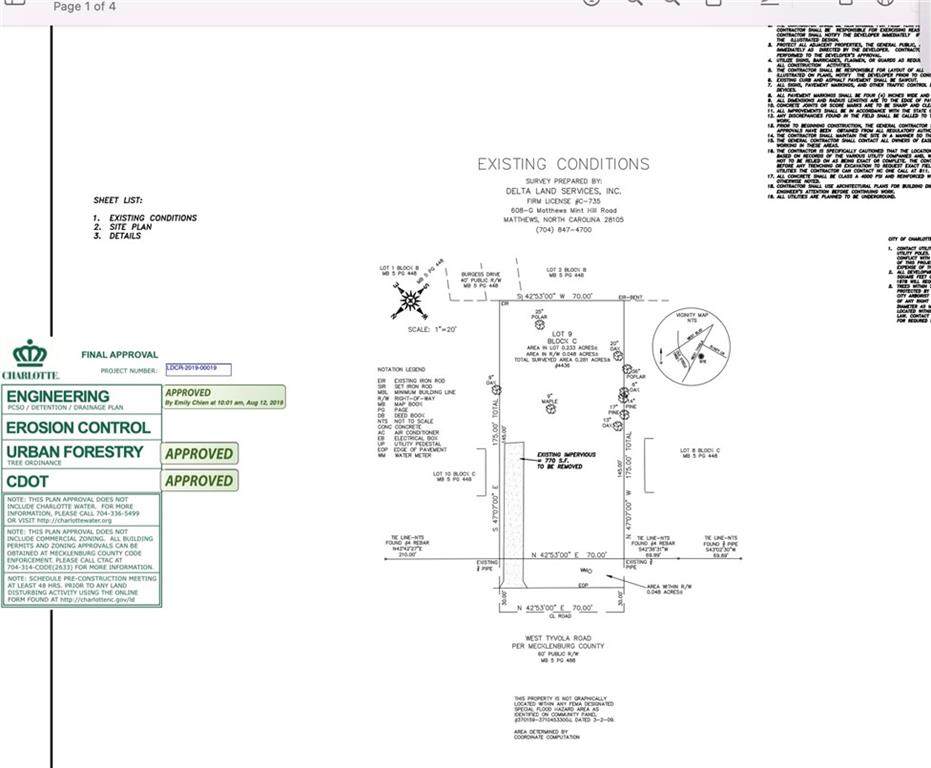931x768 pixels.
Task: Select the "608-G Matthews Mint Hill Road" address
Action: coord(563,210)
